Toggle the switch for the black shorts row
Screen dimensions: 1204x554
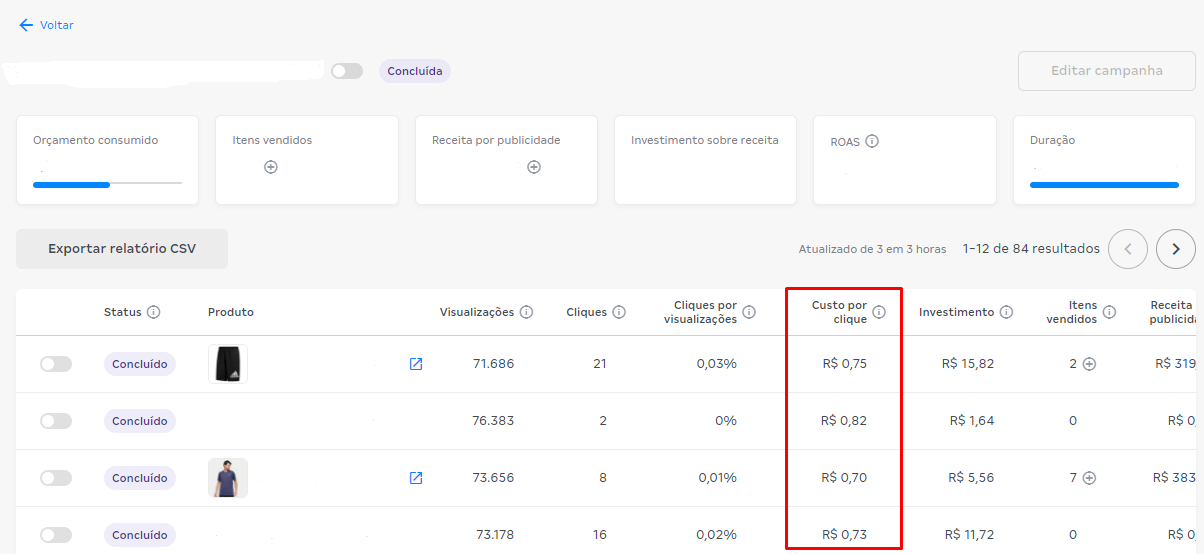pyautogui.click(x=56, y=364)
